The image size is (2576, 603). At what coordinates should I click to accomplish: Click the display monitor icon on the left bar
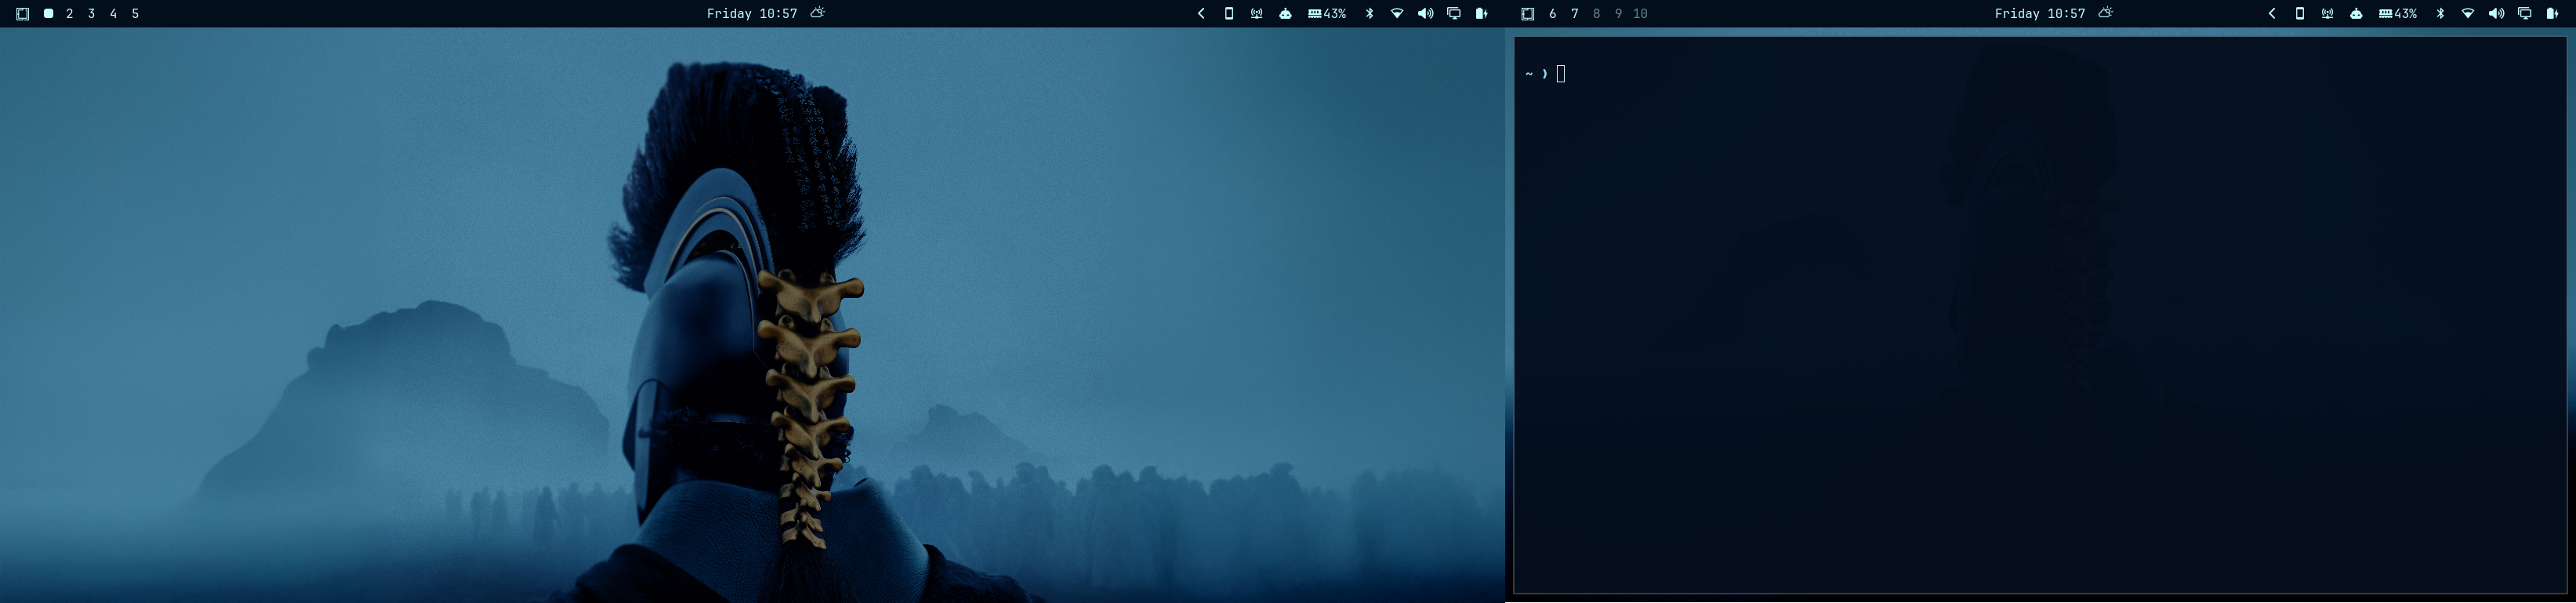tap(1454, 14)
